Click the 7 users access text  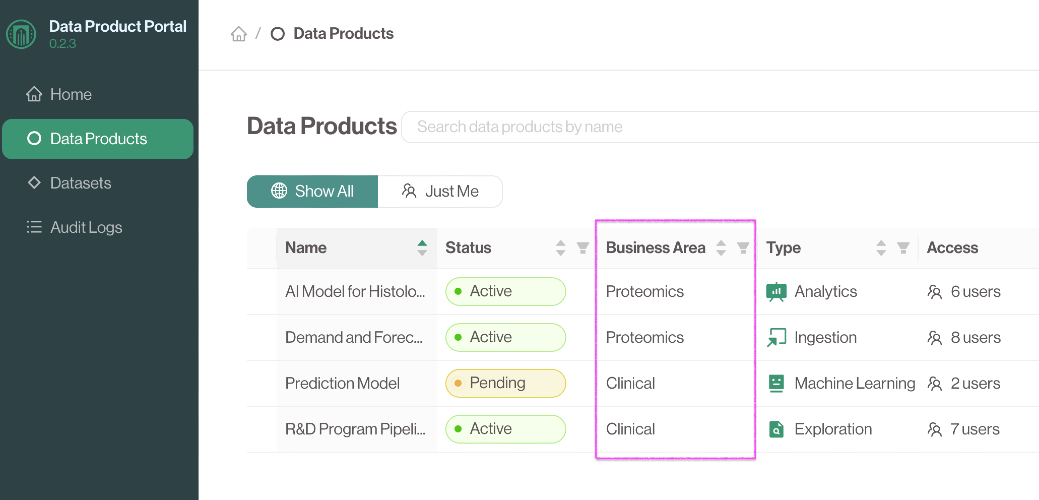click(x=975, y=429)
